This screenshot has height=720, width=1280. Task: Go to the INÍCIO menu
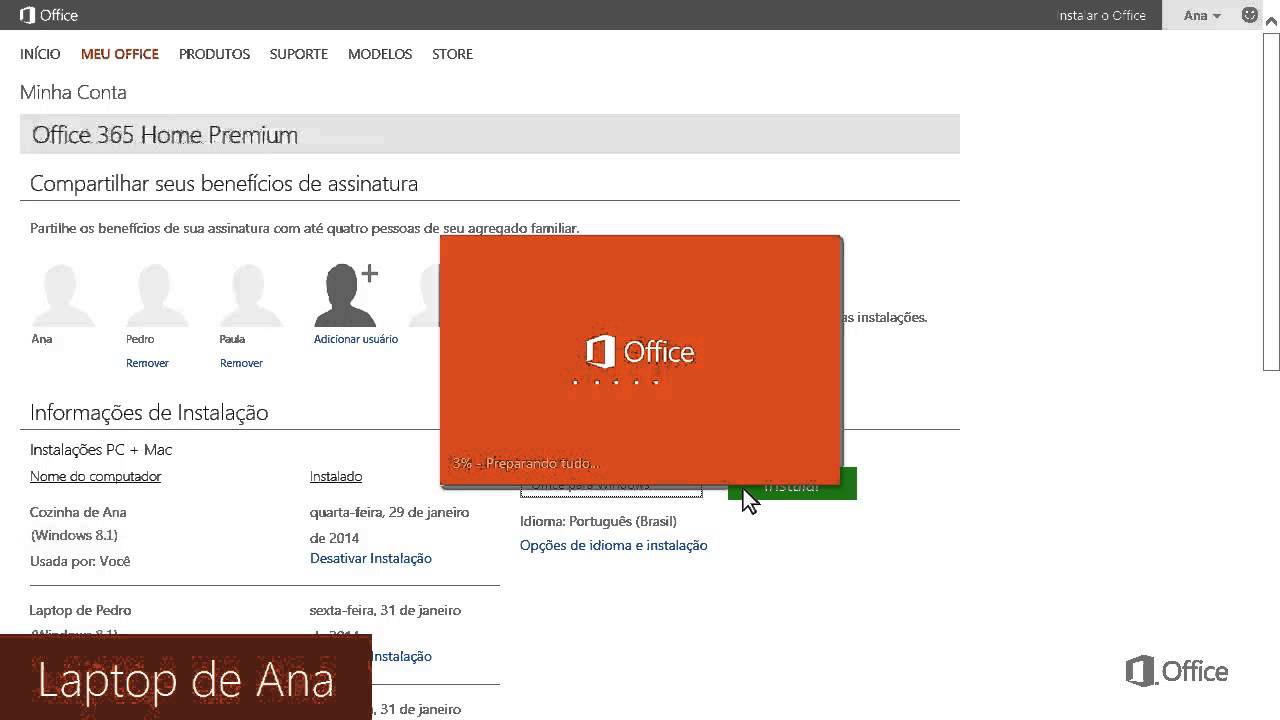coord(40,54)
